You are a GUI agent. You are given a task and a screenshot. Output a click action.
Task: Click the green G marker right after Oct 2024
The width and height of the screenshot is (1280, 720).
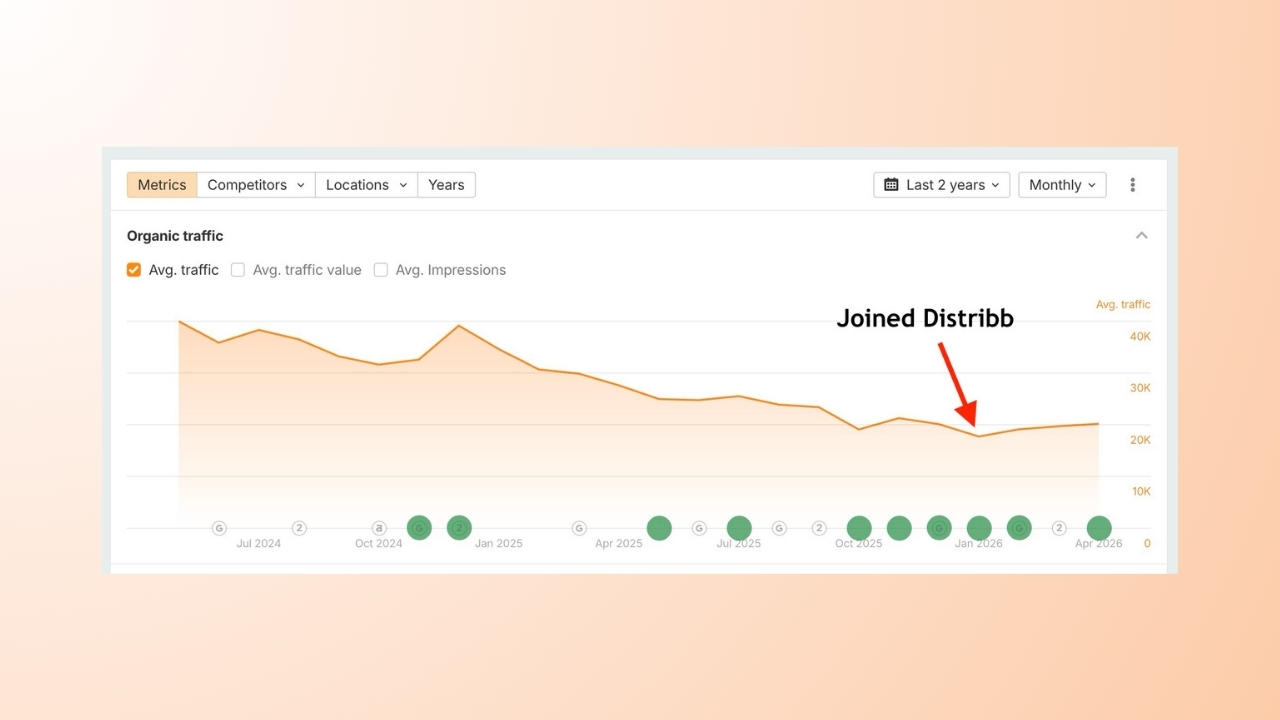[x=419, y=528]
